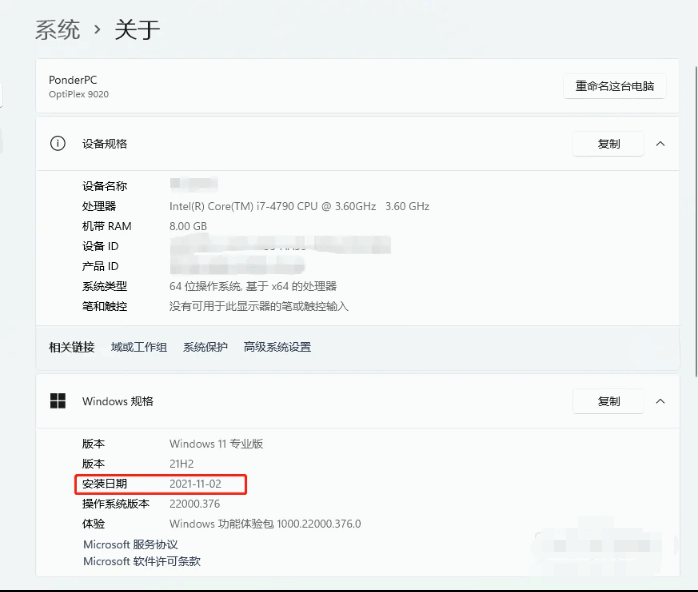Image resolution: width=698 pixels, height=592 pixels.
Task: Select the Windows 功能体验包 experience value
Action: (x=265, y=524)
